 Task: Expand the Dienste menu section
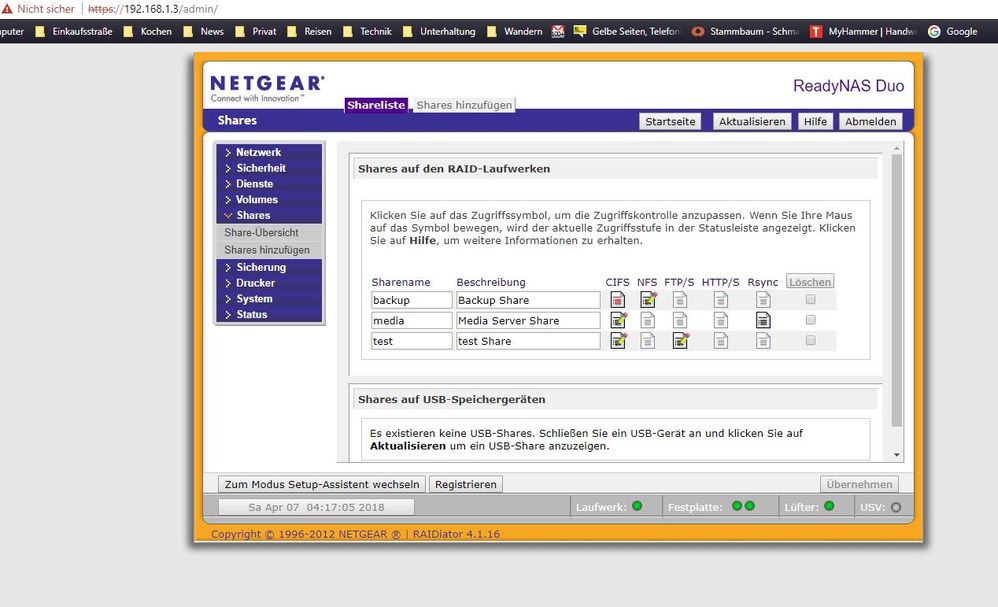coord(269,183)
